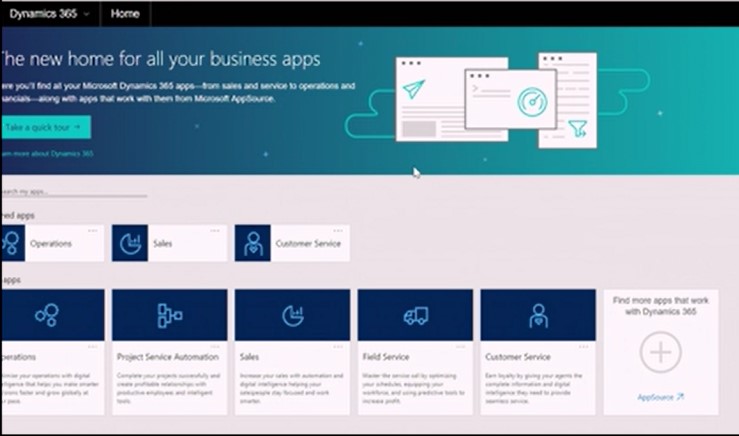Click the Operations icon in my apps
The image size is (739, 436).
(46, 316)
